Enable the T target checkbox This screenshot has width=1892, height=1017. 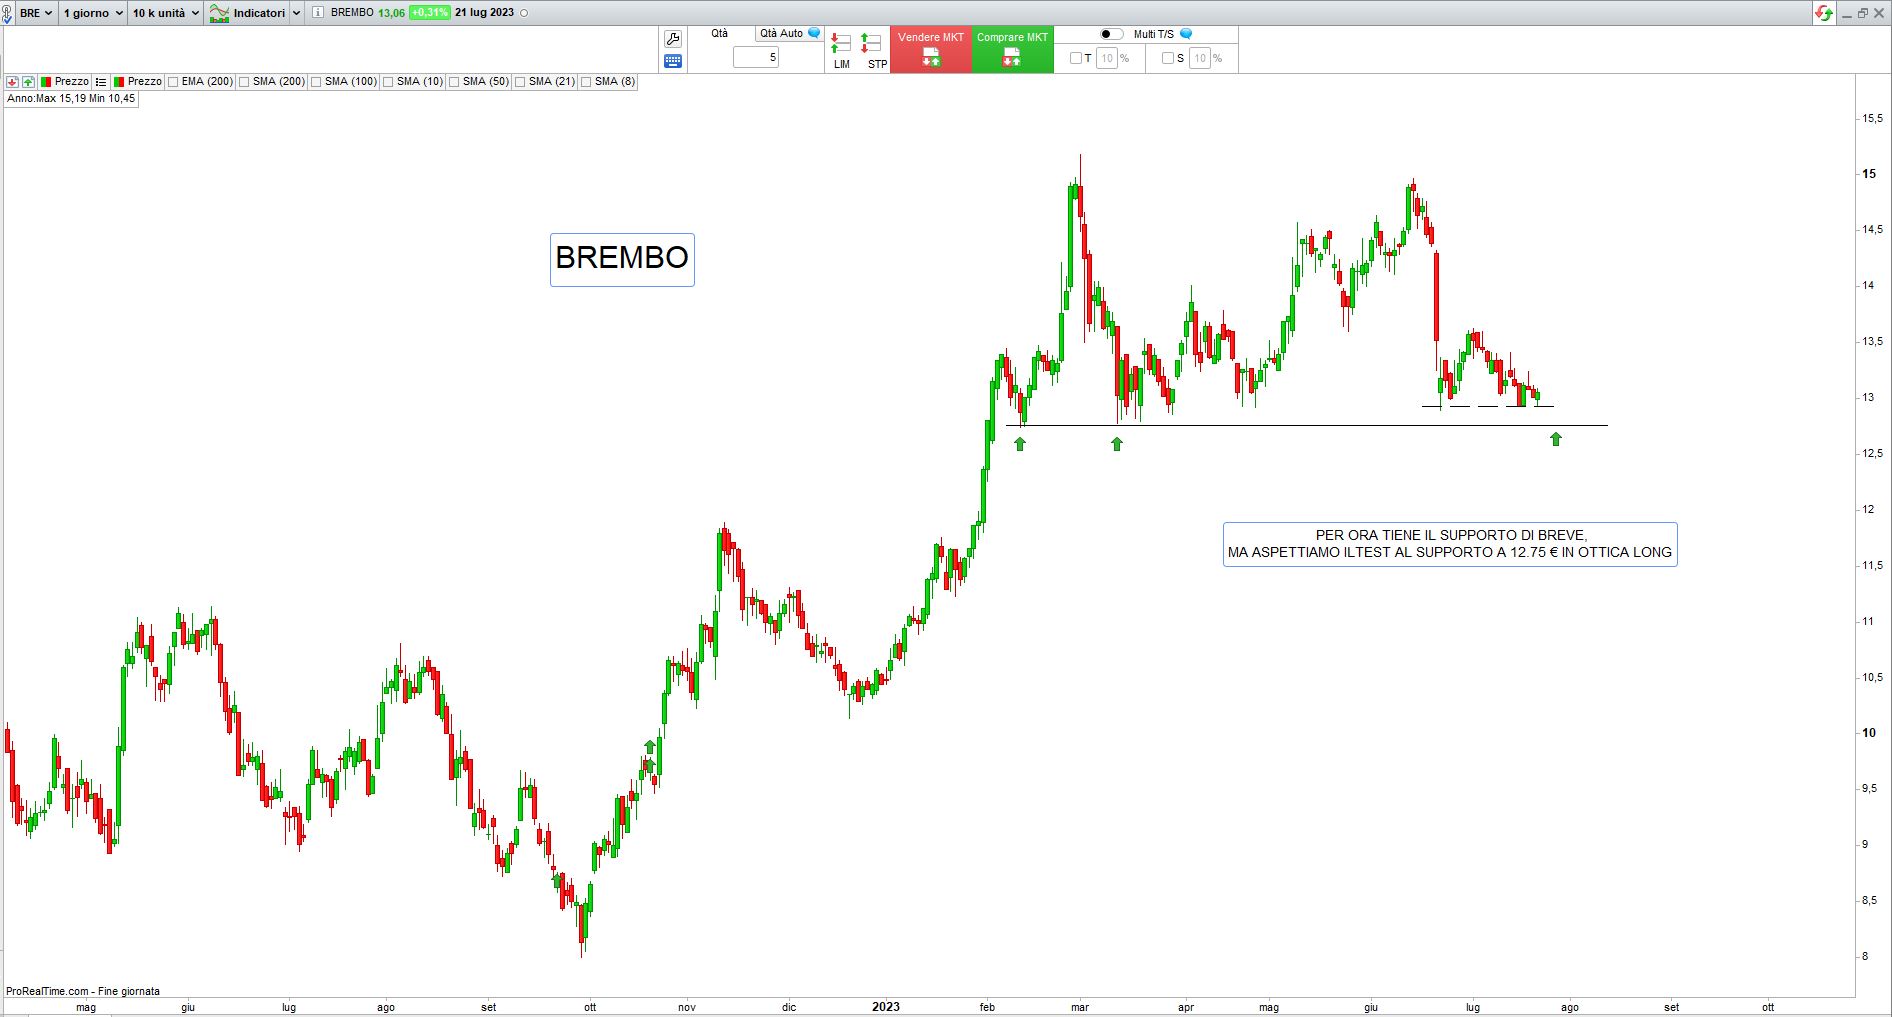(x=1076, y=58)
